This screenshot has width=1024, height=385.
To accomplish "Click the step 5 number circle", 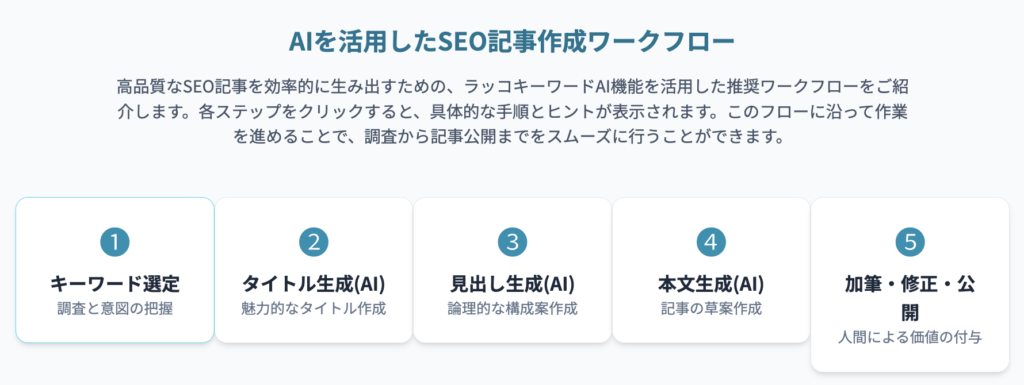I will click(x=910, y=242).
